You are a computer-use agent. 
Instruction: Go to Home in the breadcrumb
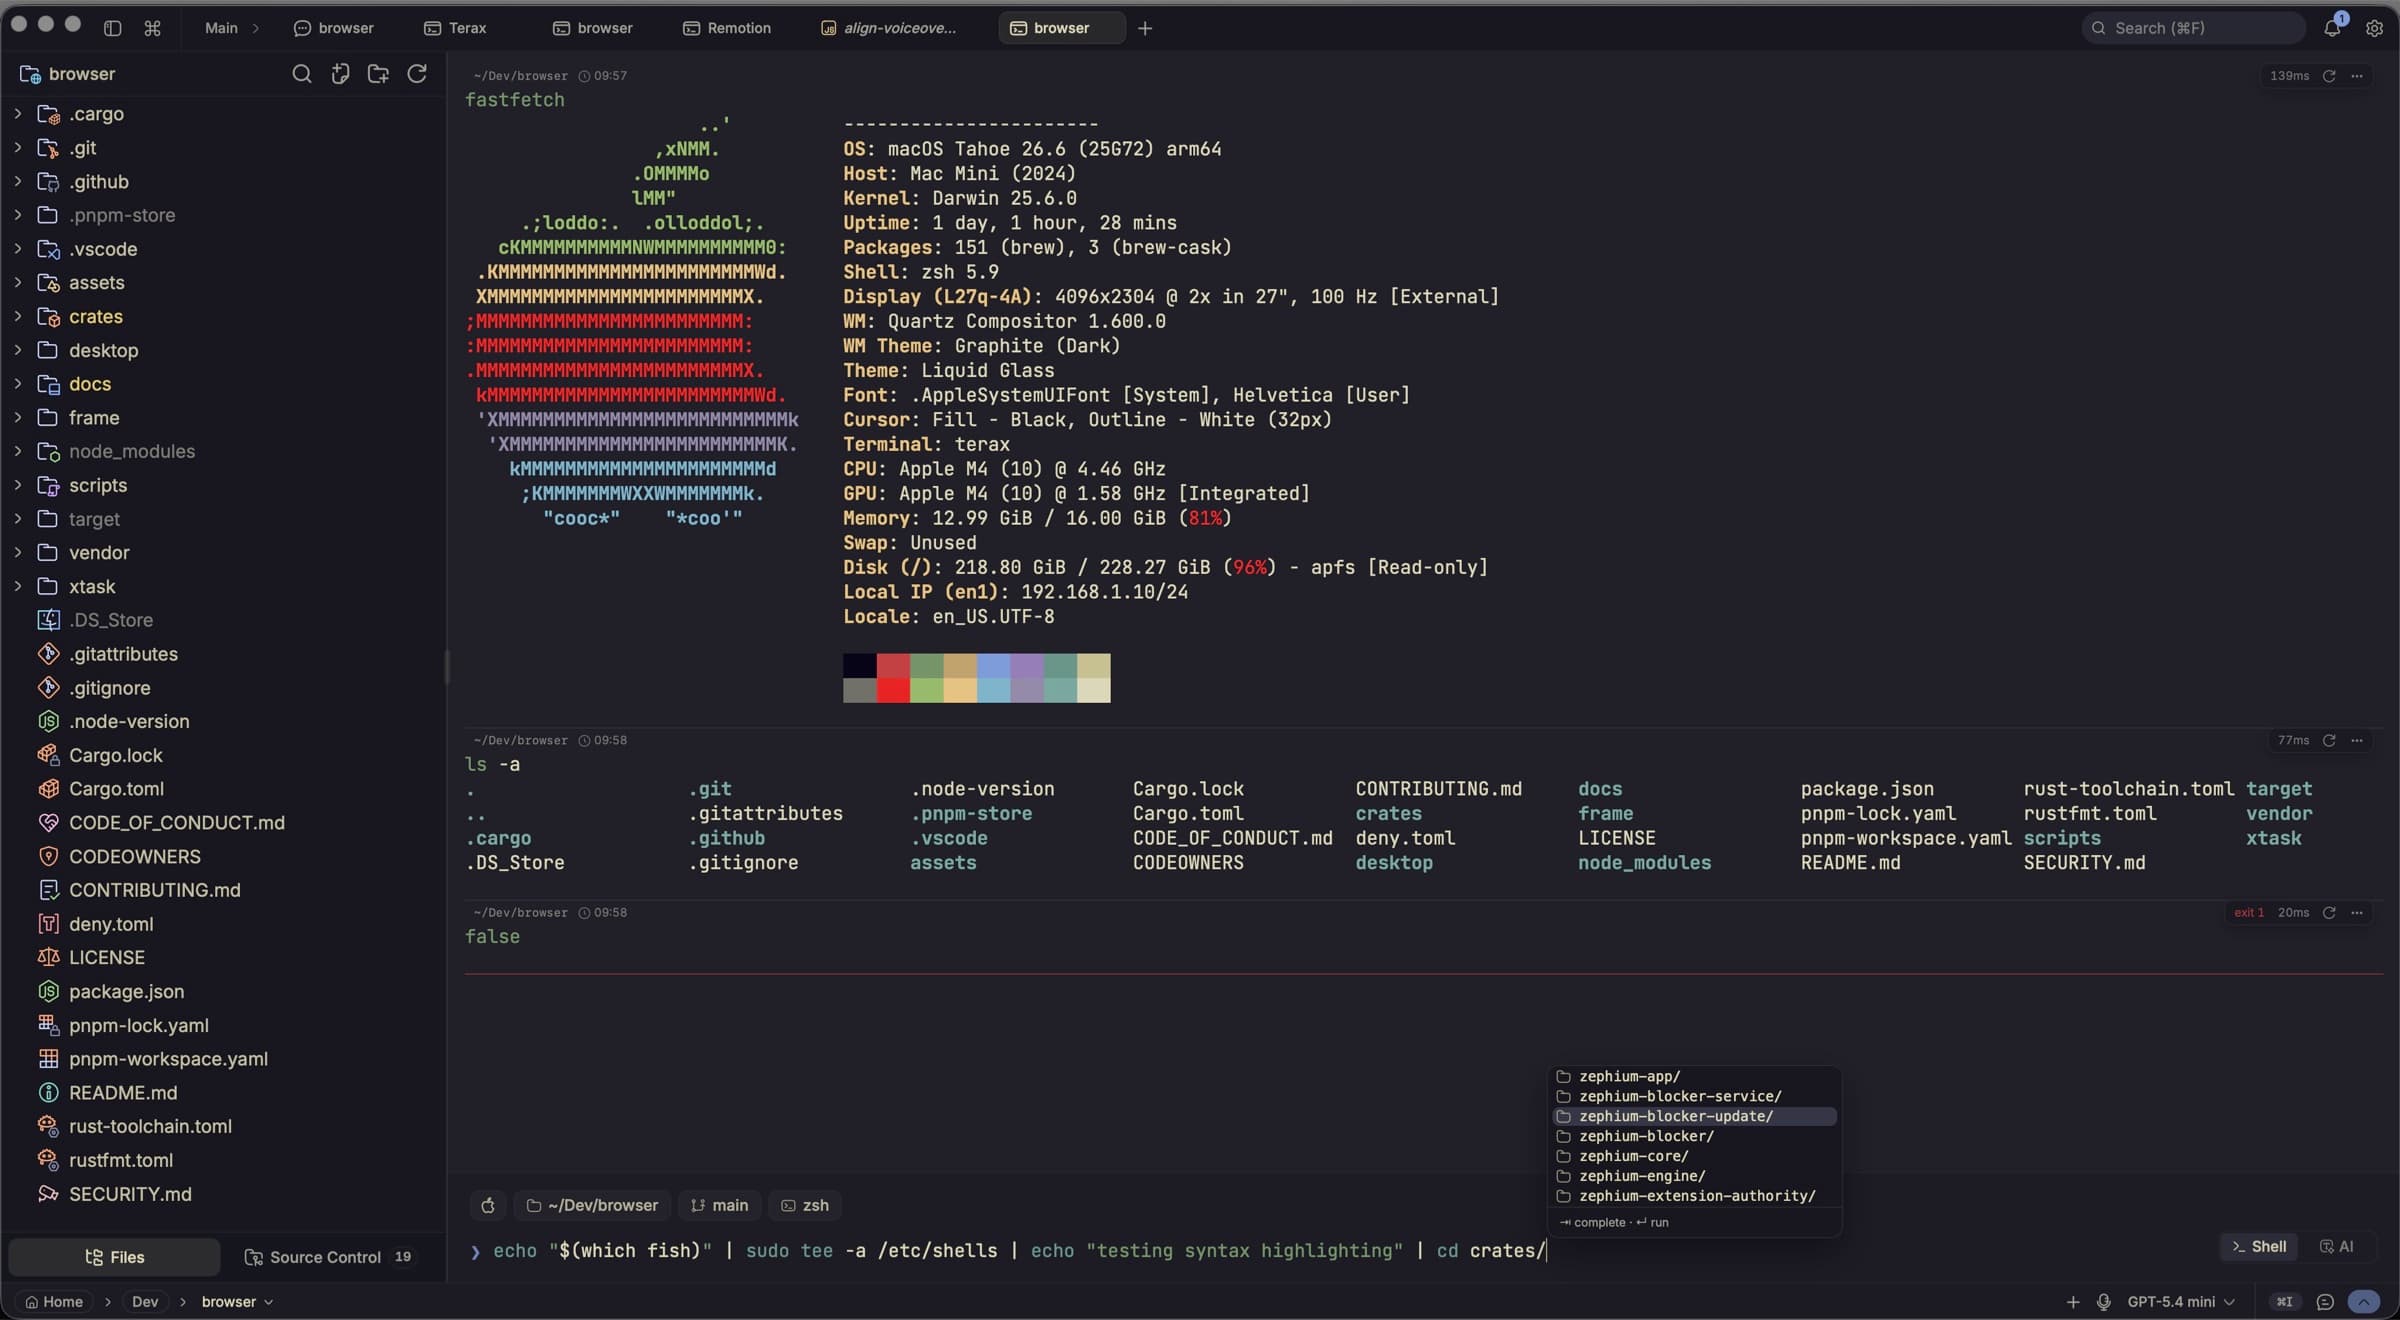54,1302
